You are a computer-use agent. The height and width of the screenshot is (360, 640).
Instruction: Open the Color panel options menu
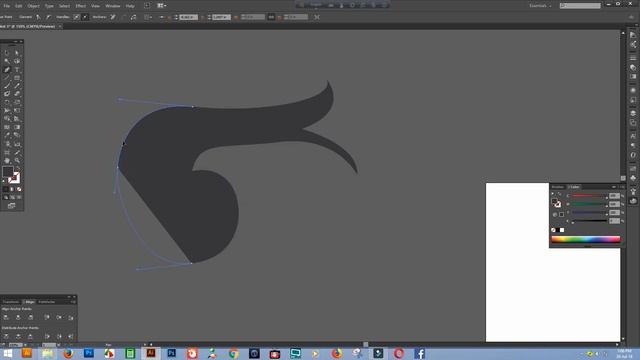tap(622, 187)
